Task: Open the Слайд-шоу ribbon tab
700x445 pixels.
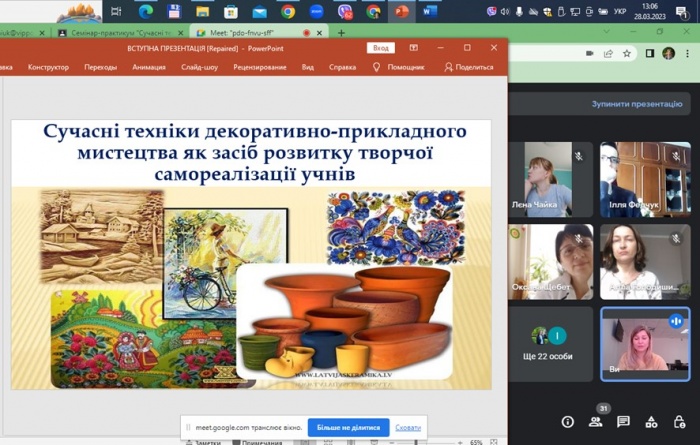Action: pyautogui.click(x=199, y=67)
